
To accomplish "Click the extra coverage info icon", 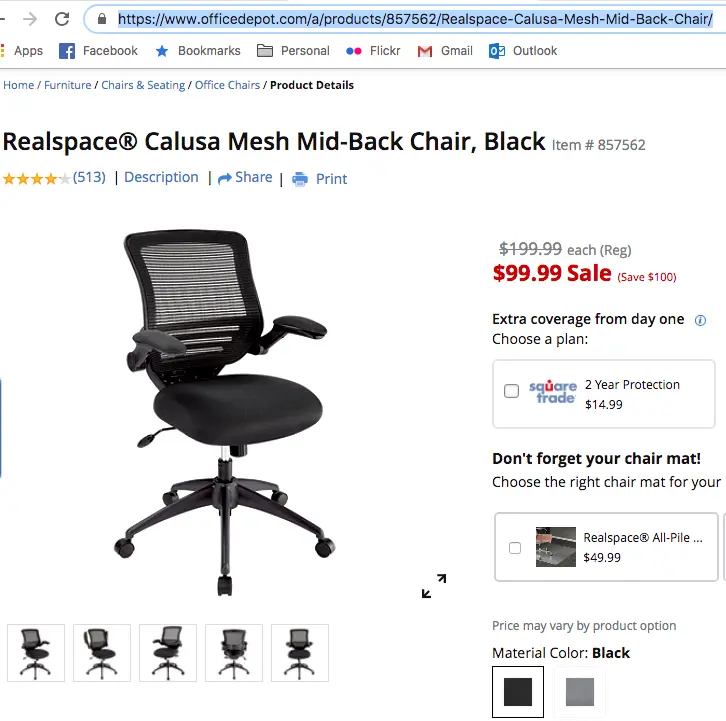I will [x=700, y=320].
